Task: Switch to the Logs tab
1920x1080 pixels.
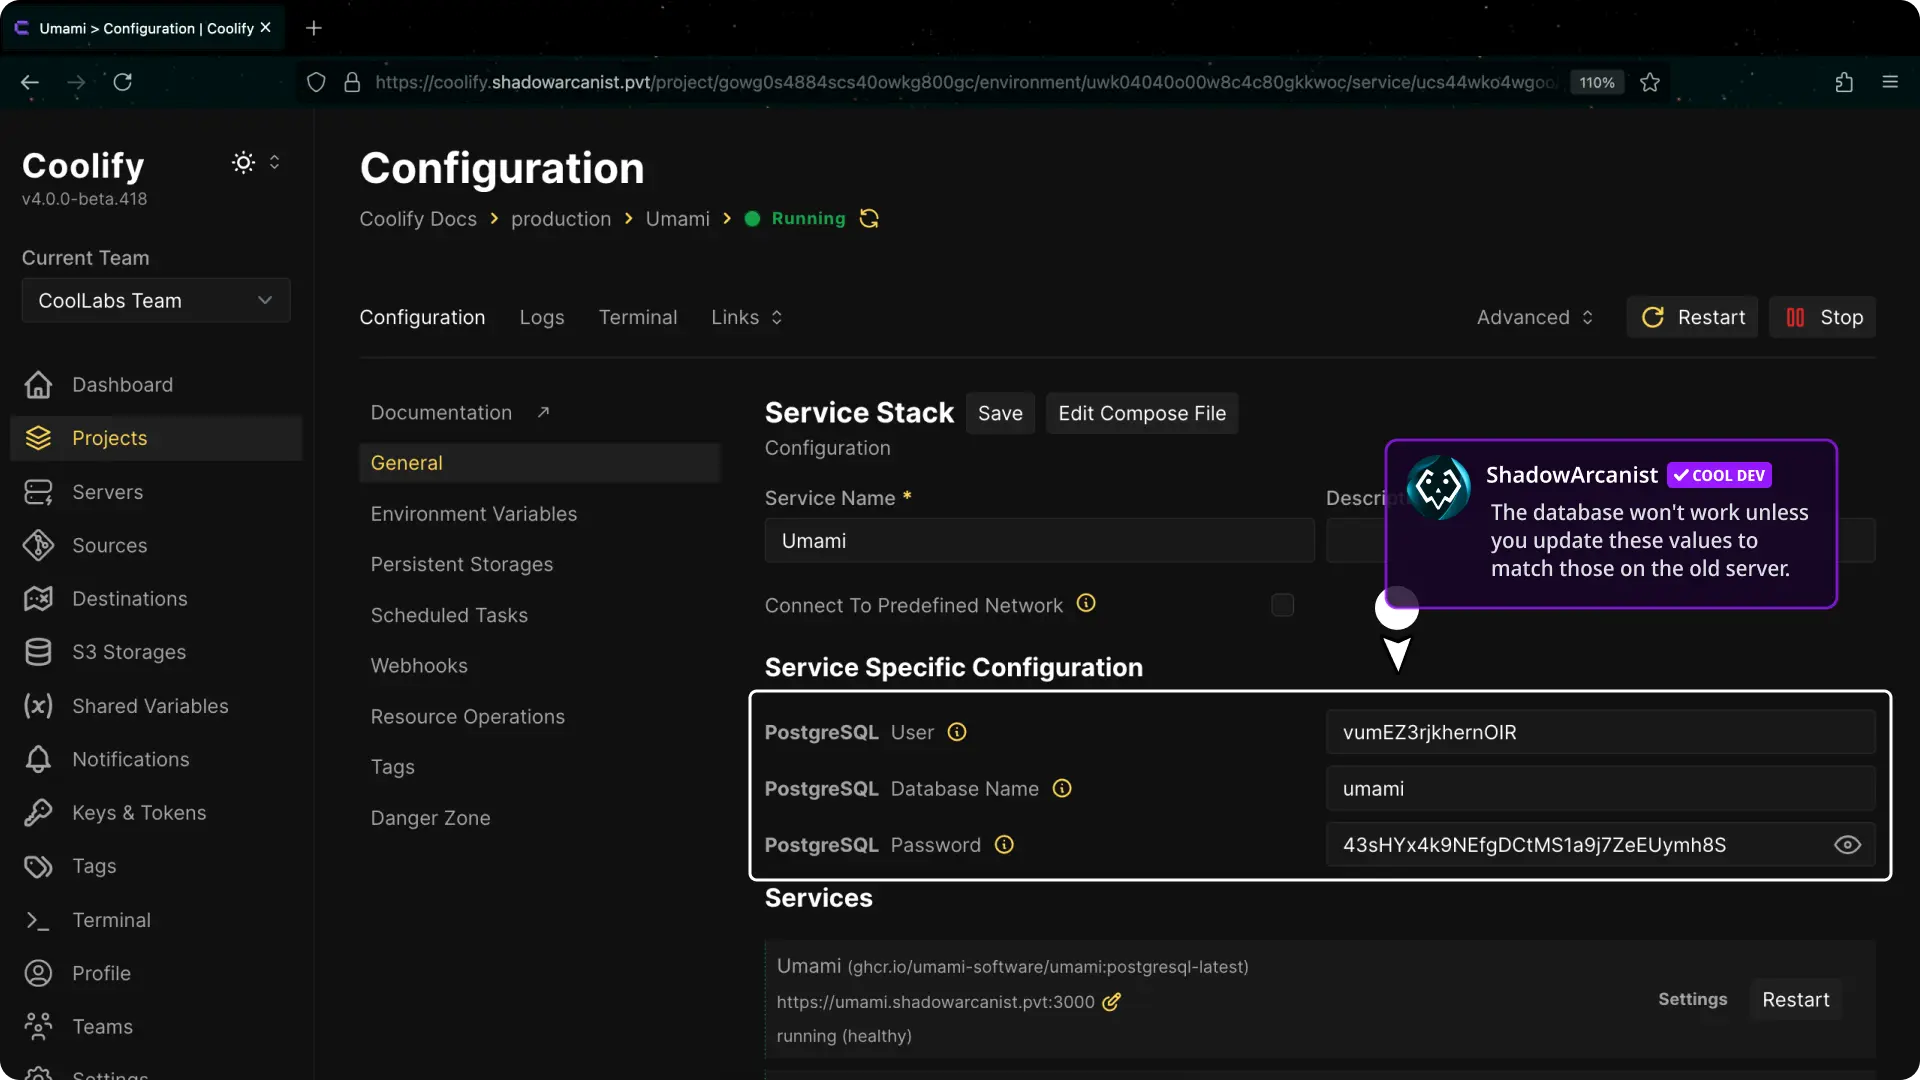Action: (x=541, y=317)
